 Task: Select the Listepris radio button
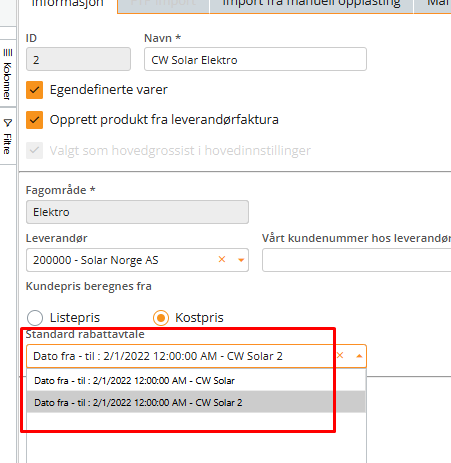[x=35, y=318]
